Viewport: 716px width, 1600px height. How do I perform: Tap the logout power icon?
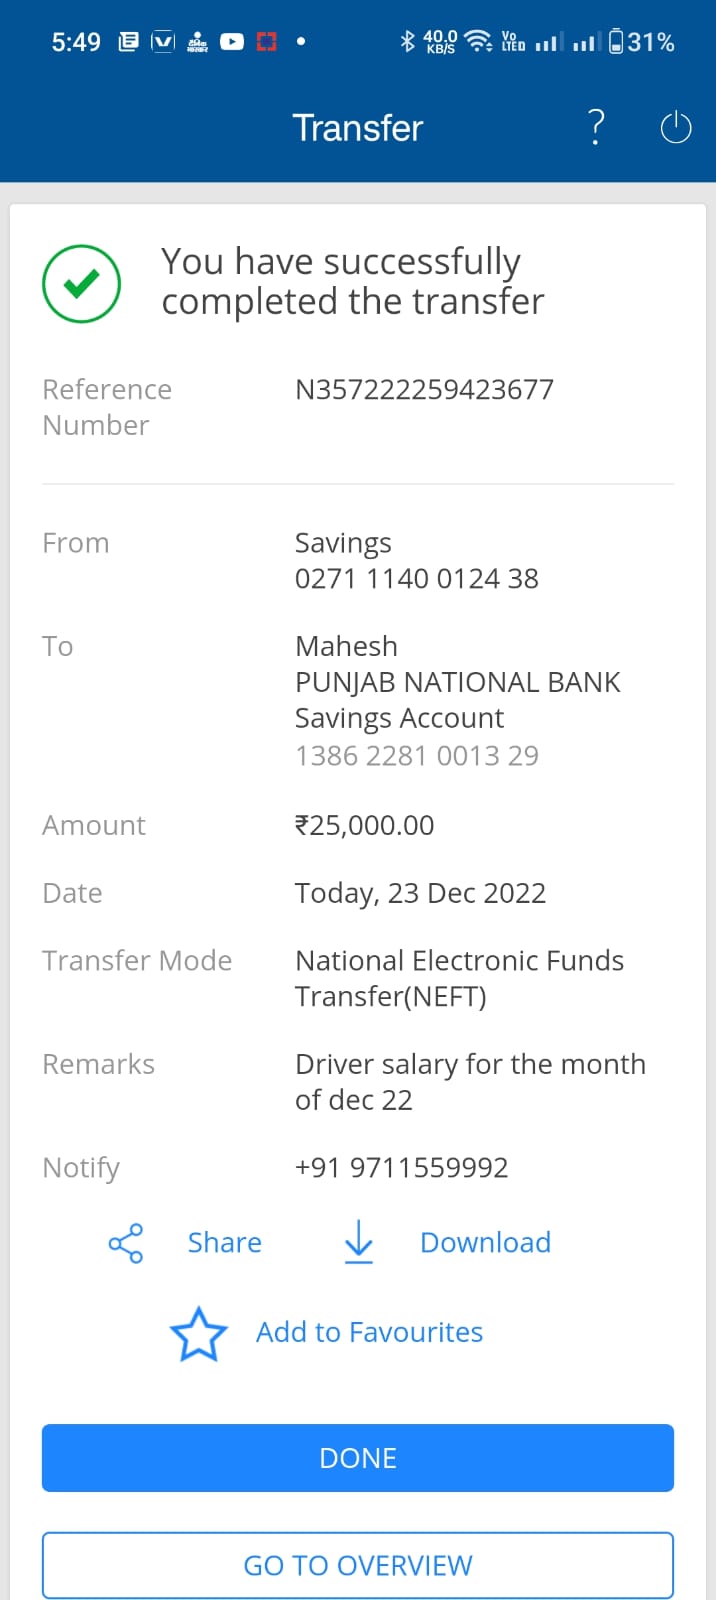coord(676,128)
